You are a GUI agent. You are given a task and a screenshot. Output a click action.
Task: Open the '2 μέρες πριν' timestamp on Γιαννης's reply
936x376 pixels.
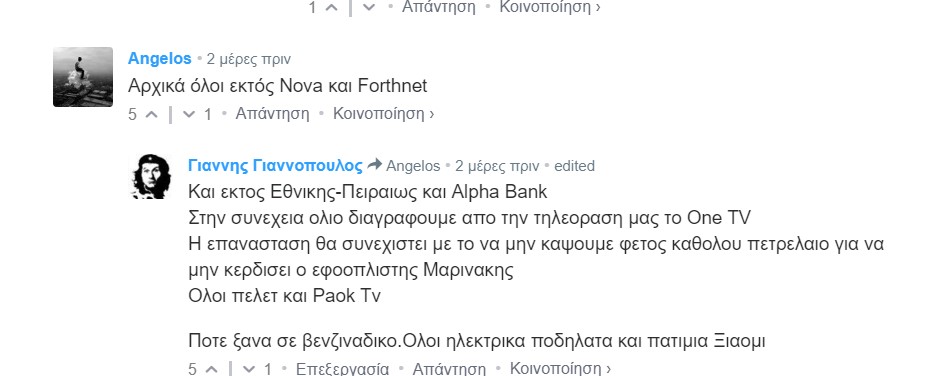pyautogui.click(x=497, y=166)
